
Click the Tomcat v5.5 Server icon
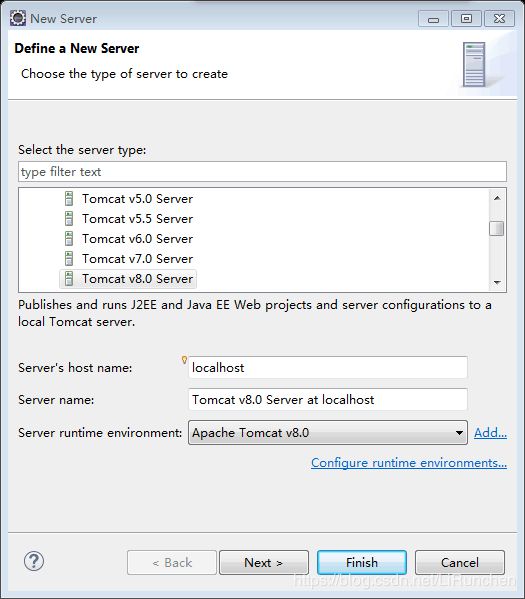click(x=69, y=219)
